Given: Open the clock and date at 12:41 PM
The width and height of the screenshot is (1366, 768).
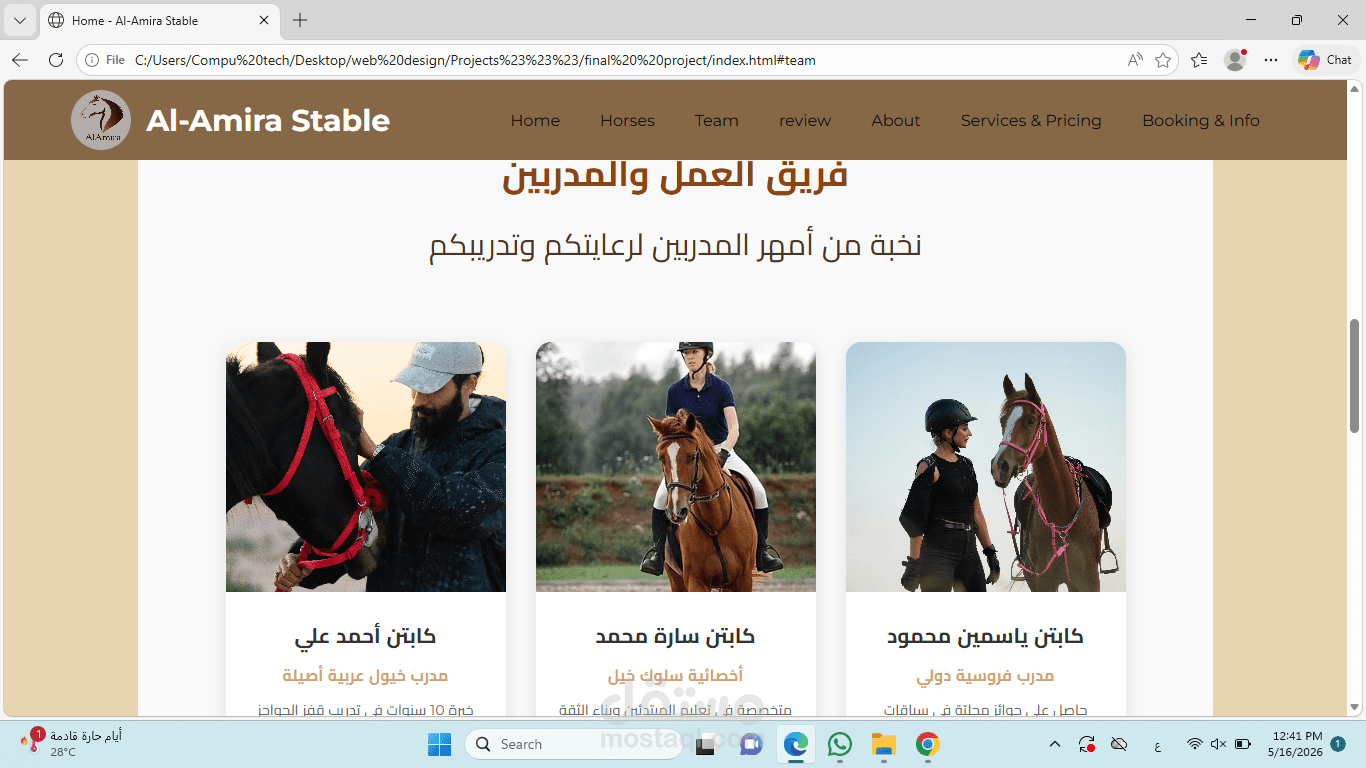Looking at the screenshot, I should coord(1294,744).
